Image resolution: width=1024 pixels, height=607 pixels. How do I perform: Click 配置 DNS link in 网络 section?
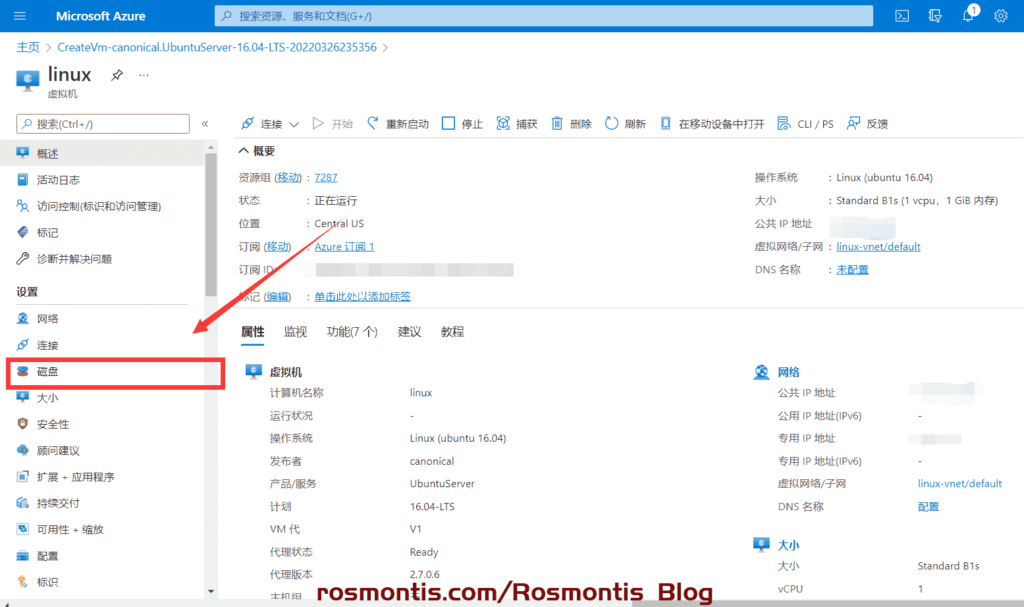(928, 507)
